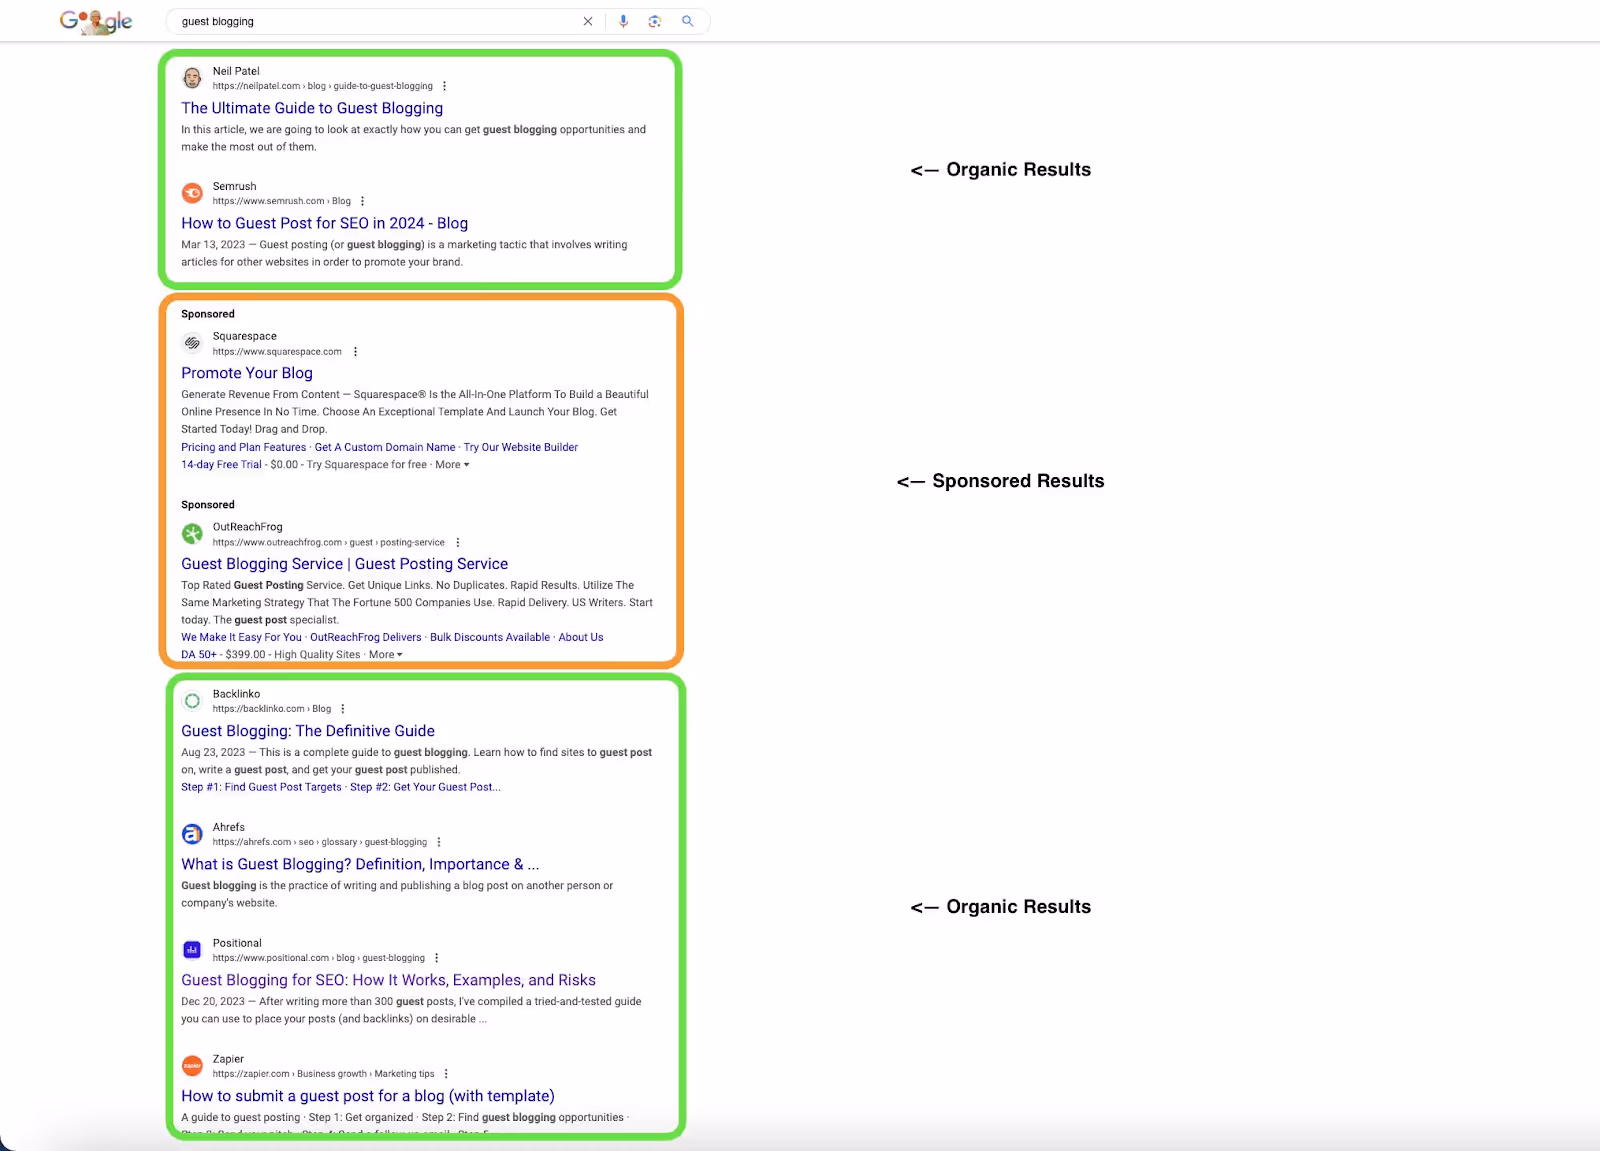1600x1151 pixels.
Task: Click the Google logo
Action: [x=96, y=21]
